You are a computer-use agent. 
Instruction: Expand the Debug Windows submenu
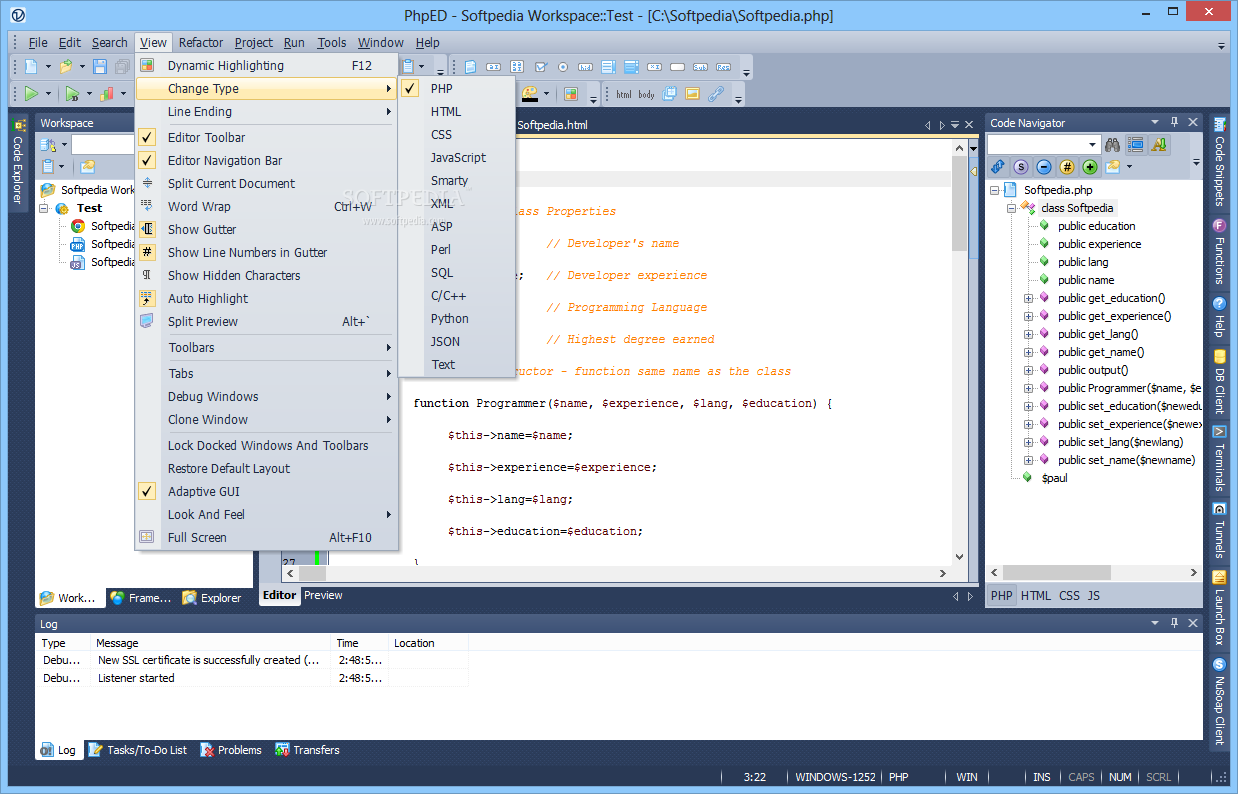[x=267, y=397]
